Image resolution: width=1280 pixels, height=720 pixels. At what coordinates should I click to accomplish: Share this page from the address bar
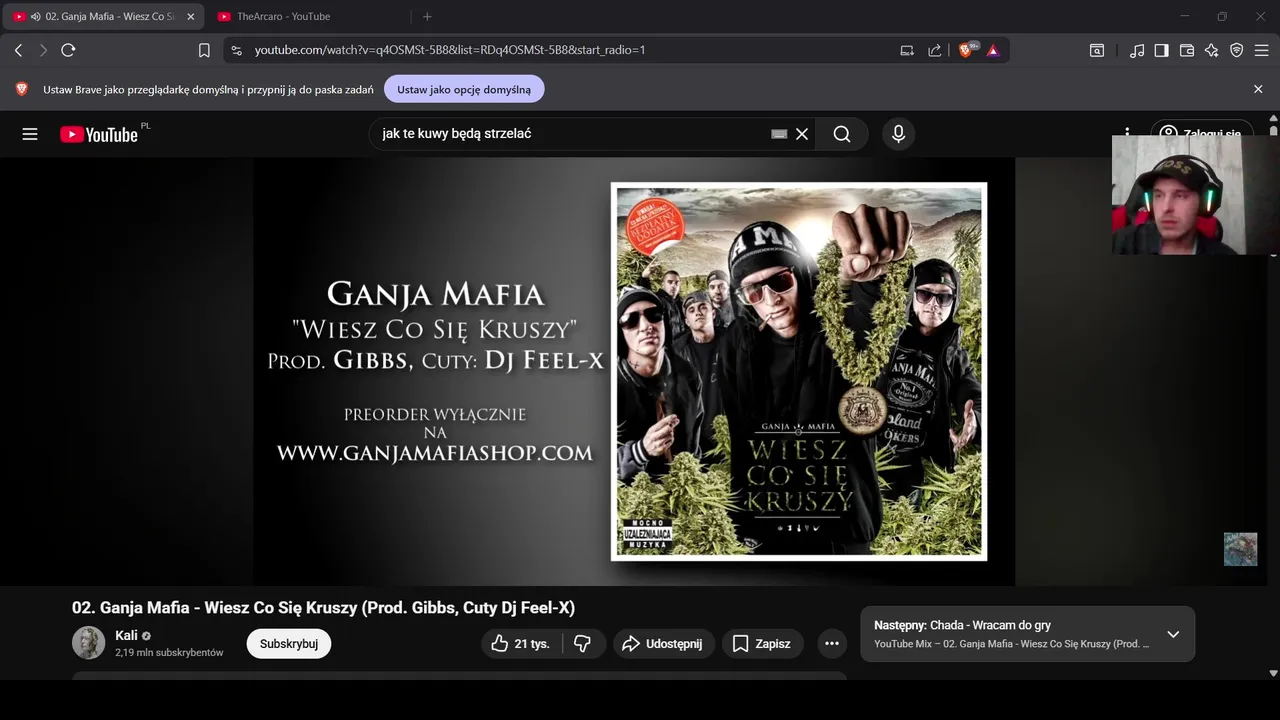click(x=934, y=50)
